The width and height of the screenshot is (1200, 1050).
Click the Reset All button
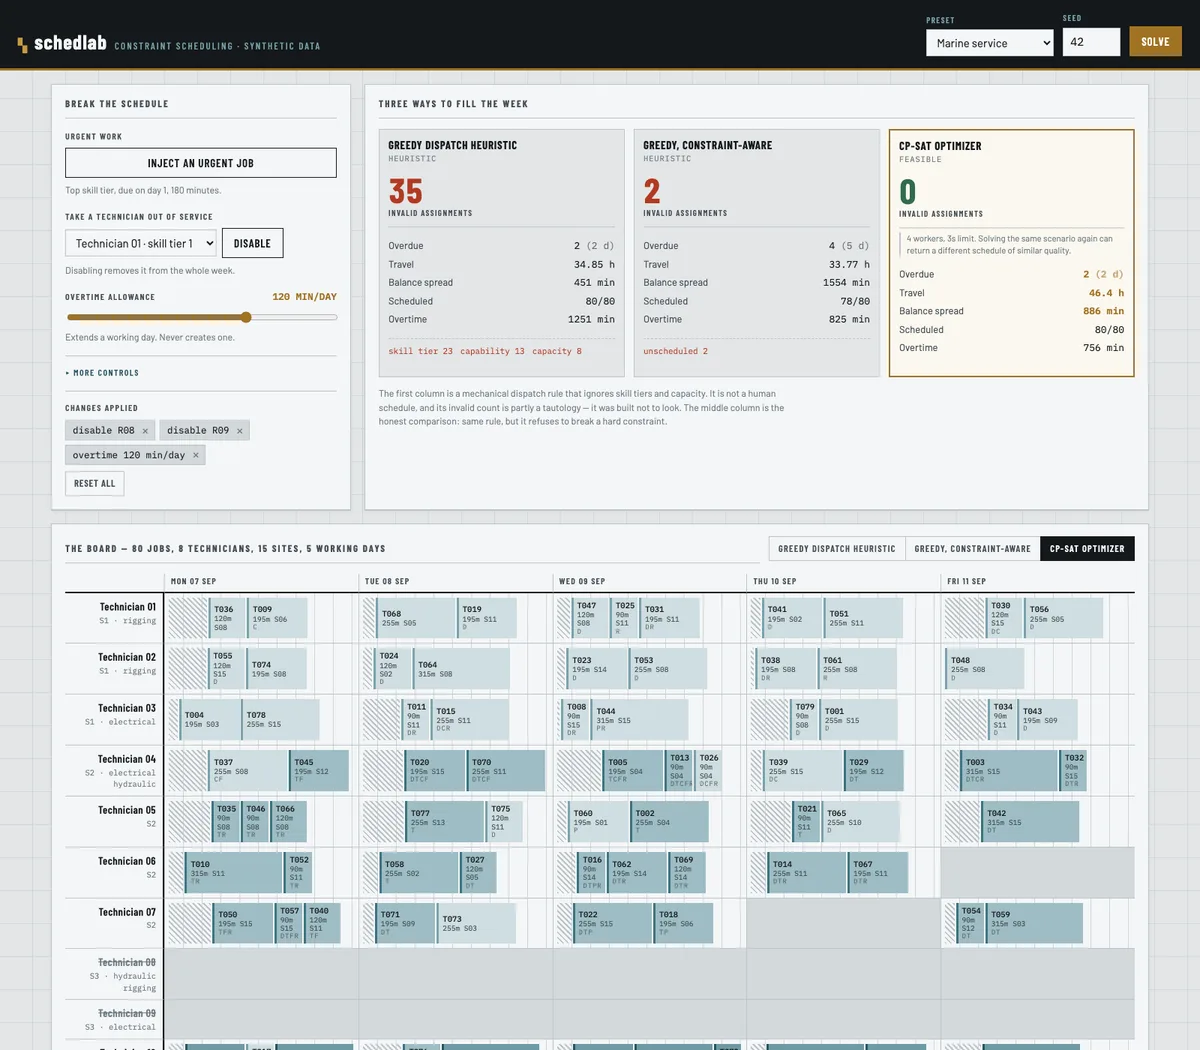(x=95, y=483)
